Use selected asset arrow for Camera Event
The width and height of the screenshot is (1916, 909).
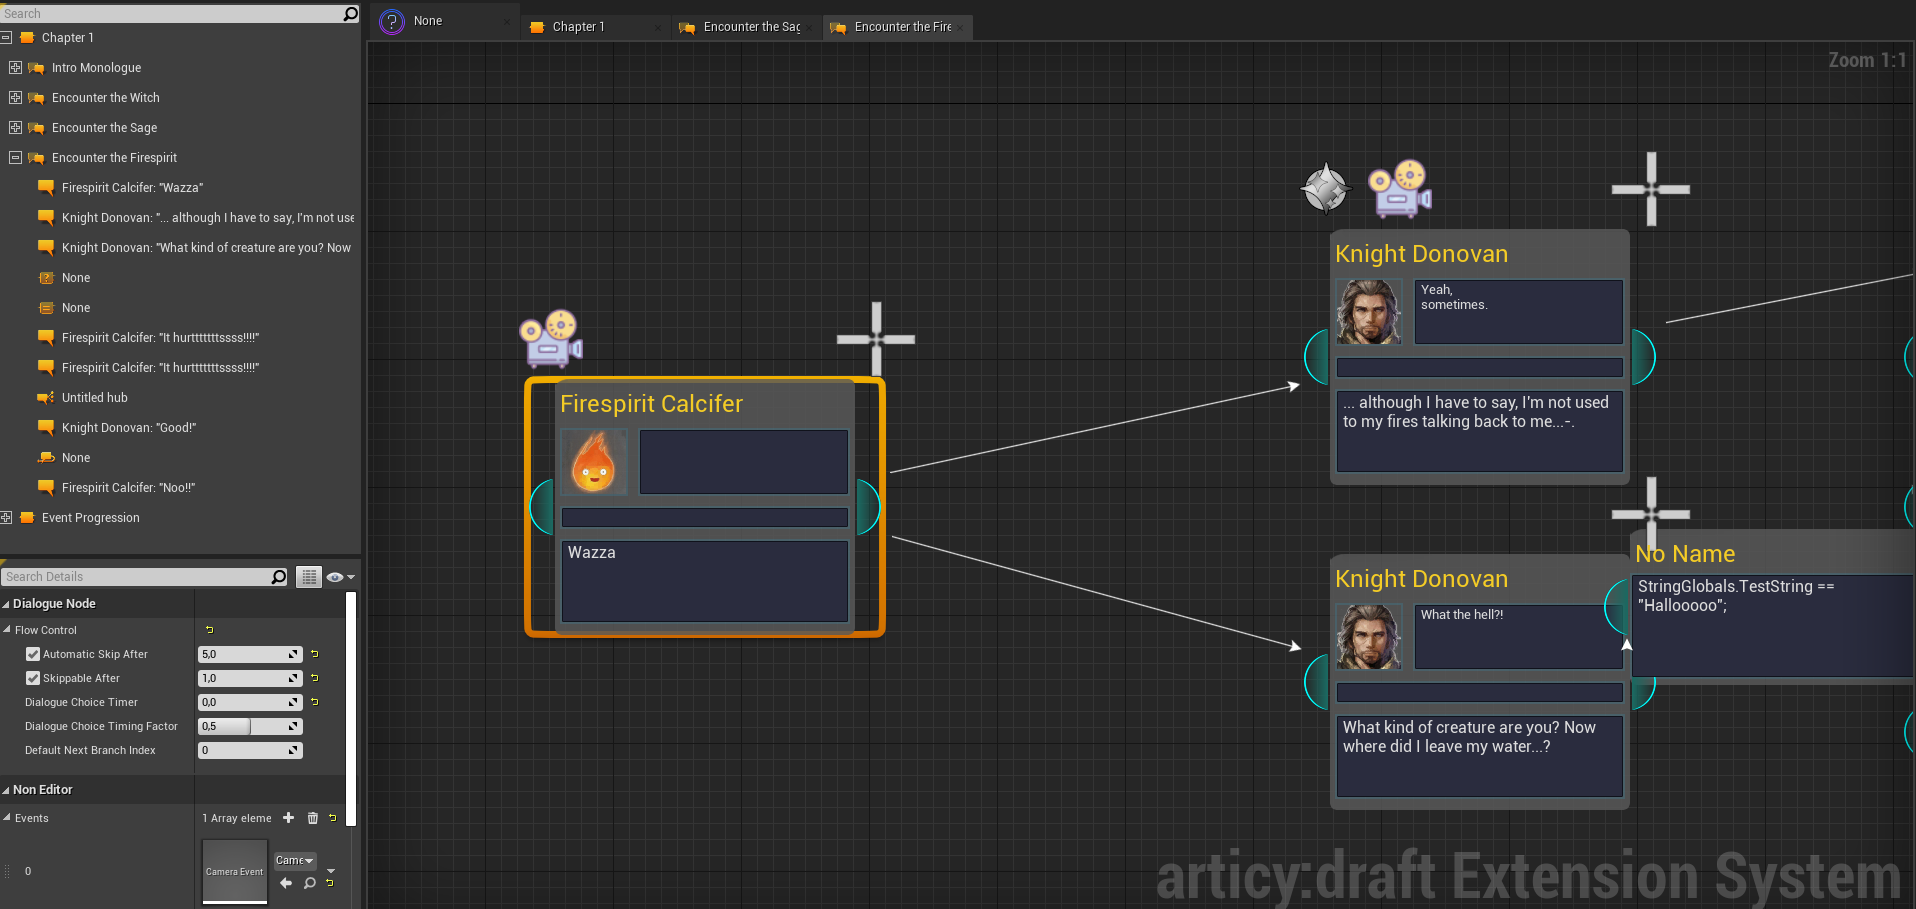click(x=286, y=883)
